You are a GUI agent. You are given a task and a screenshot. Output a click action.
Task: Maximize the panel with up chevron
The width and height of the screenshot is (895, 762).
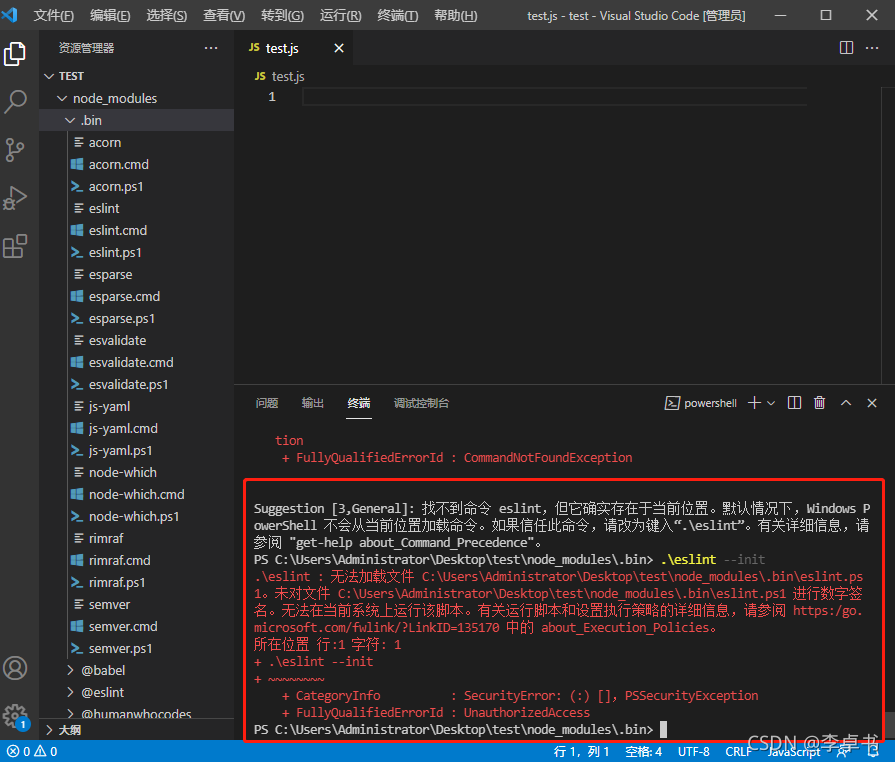846,403
